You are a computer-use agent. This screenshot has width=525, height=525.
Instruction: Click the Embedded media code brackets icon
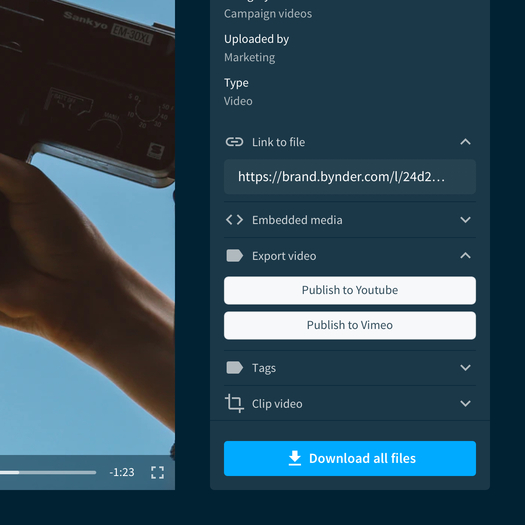tap(234, 220)
